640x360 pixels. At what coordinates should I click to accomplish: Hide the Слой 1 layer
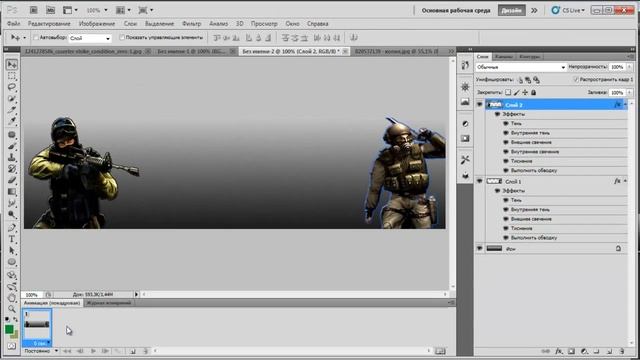(480, 181)
